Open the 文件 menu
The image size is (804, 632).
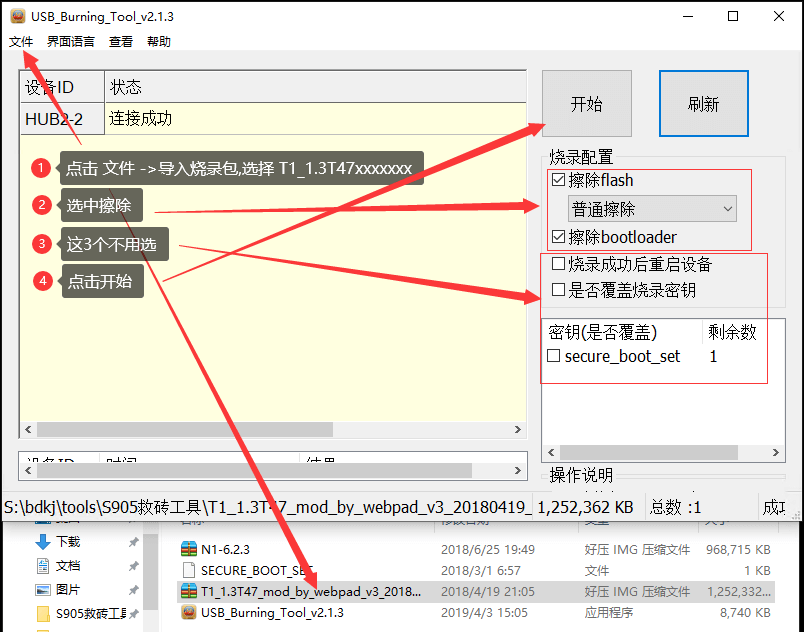pos(21,42)
